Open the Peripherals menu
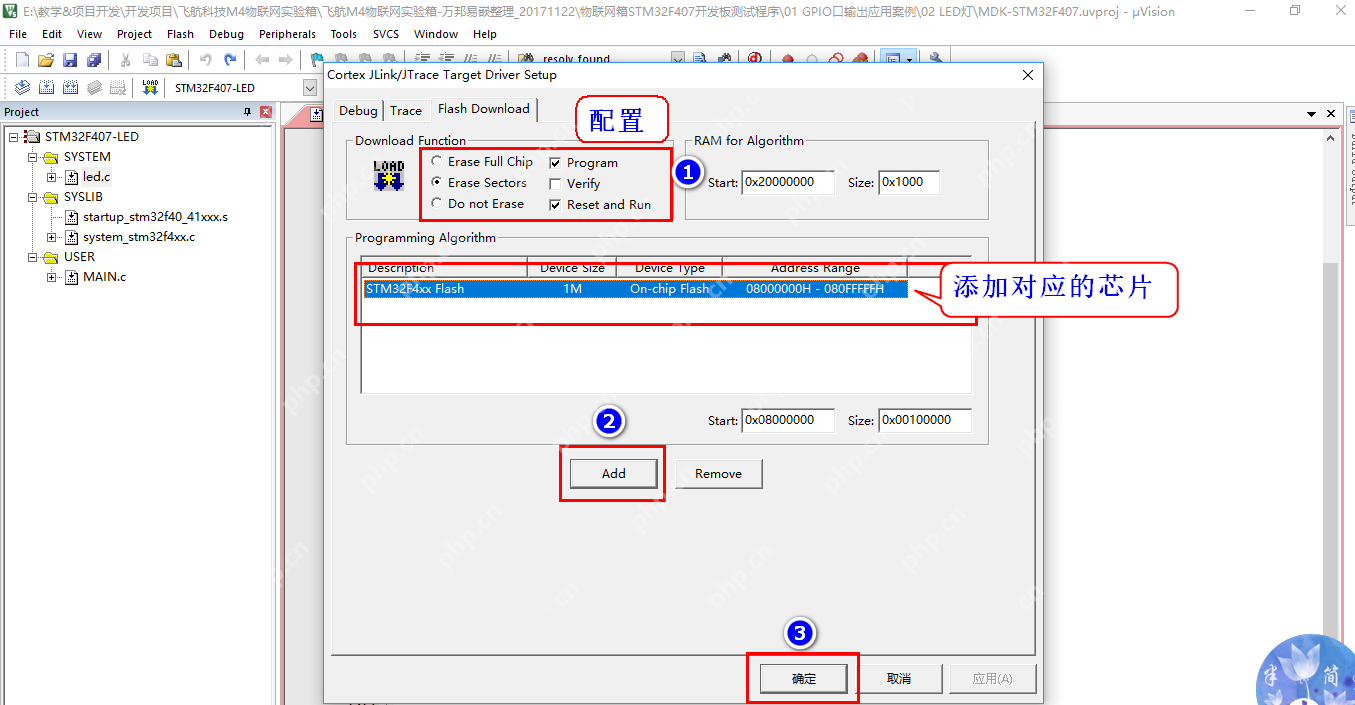This screenshot has height=705, width=1355. coord(287,34)
